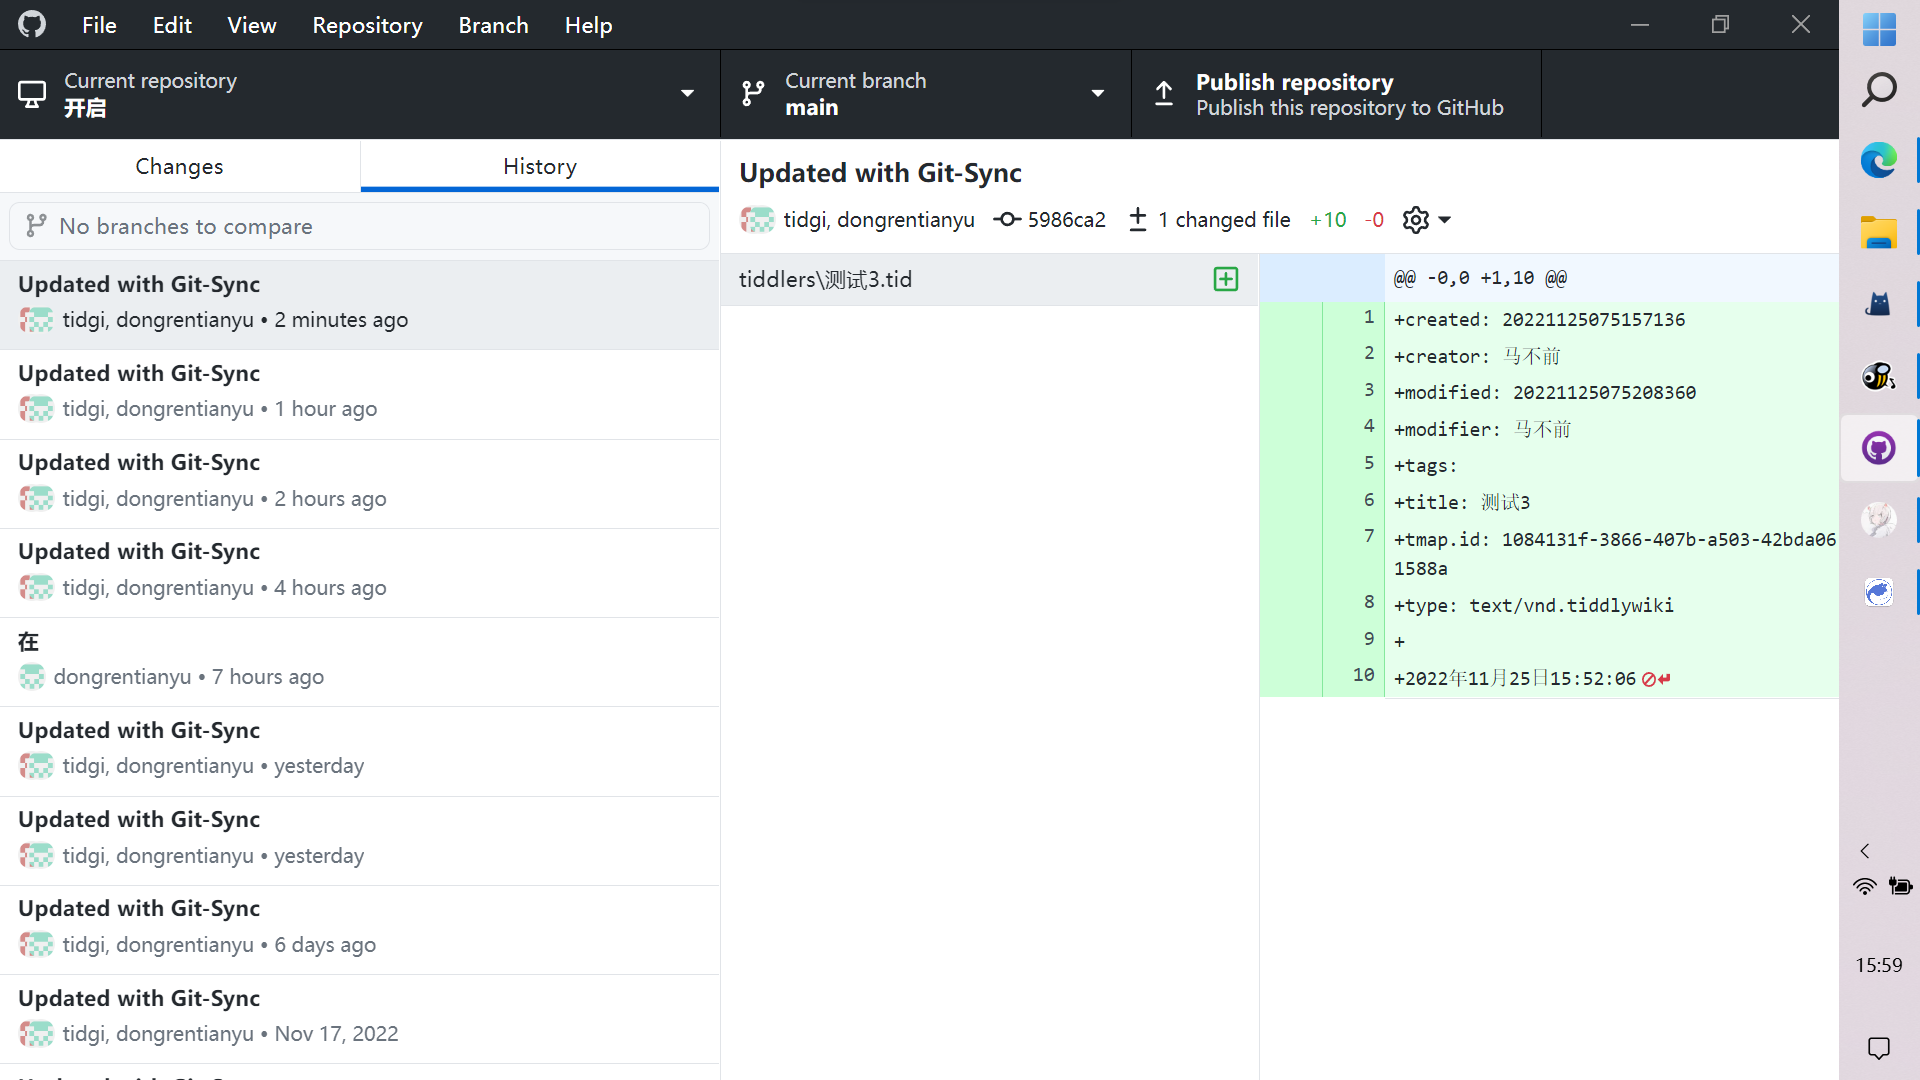The image size is (1920, 1080).
Task: Switch to the Changes tab
Action: point(179,166)
